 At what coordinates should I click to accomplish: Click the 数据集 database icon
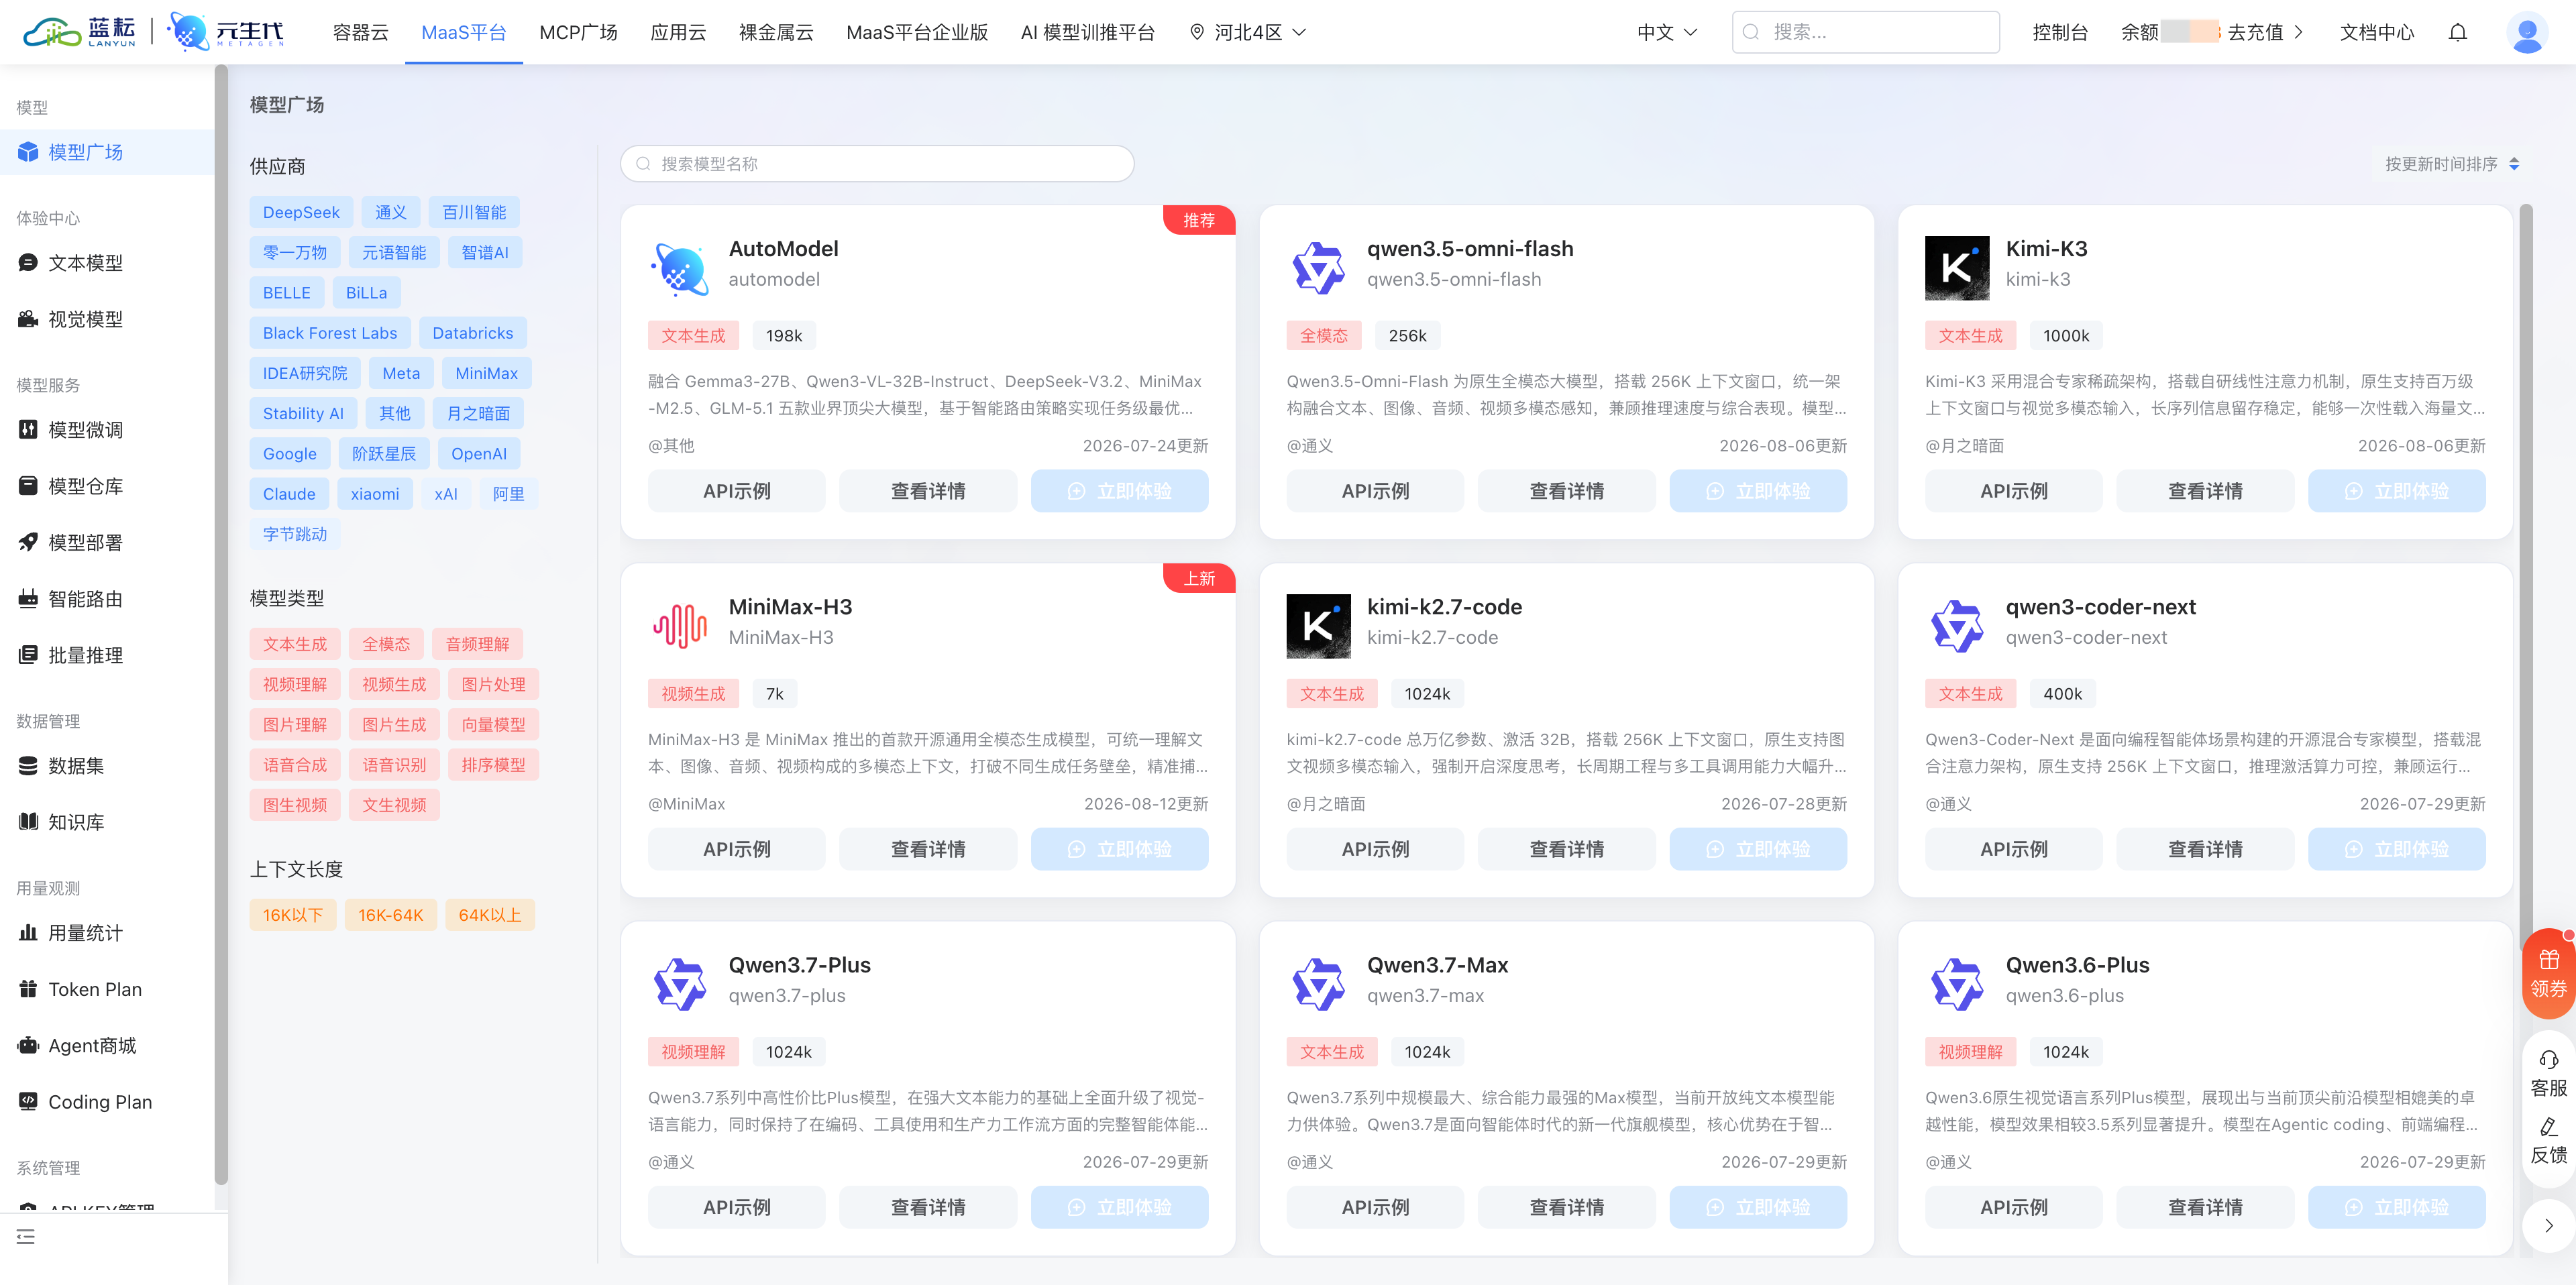[28, 766]
